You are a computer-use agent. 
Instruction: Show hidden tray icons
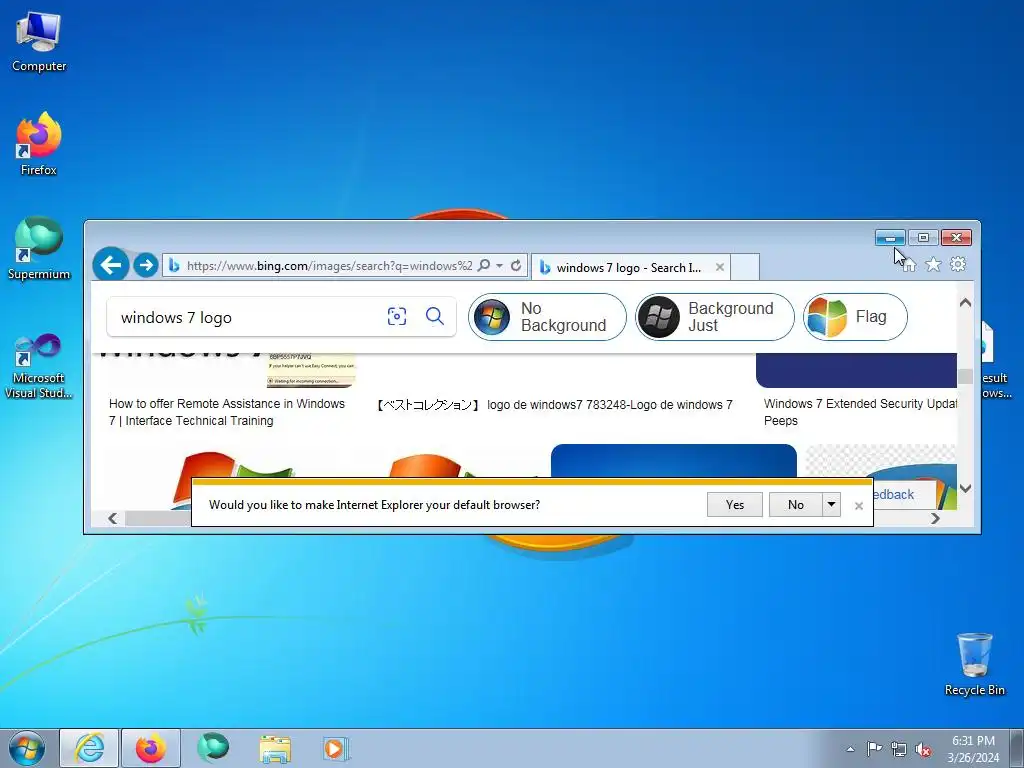pyautogui.click(x=850, y=749)
